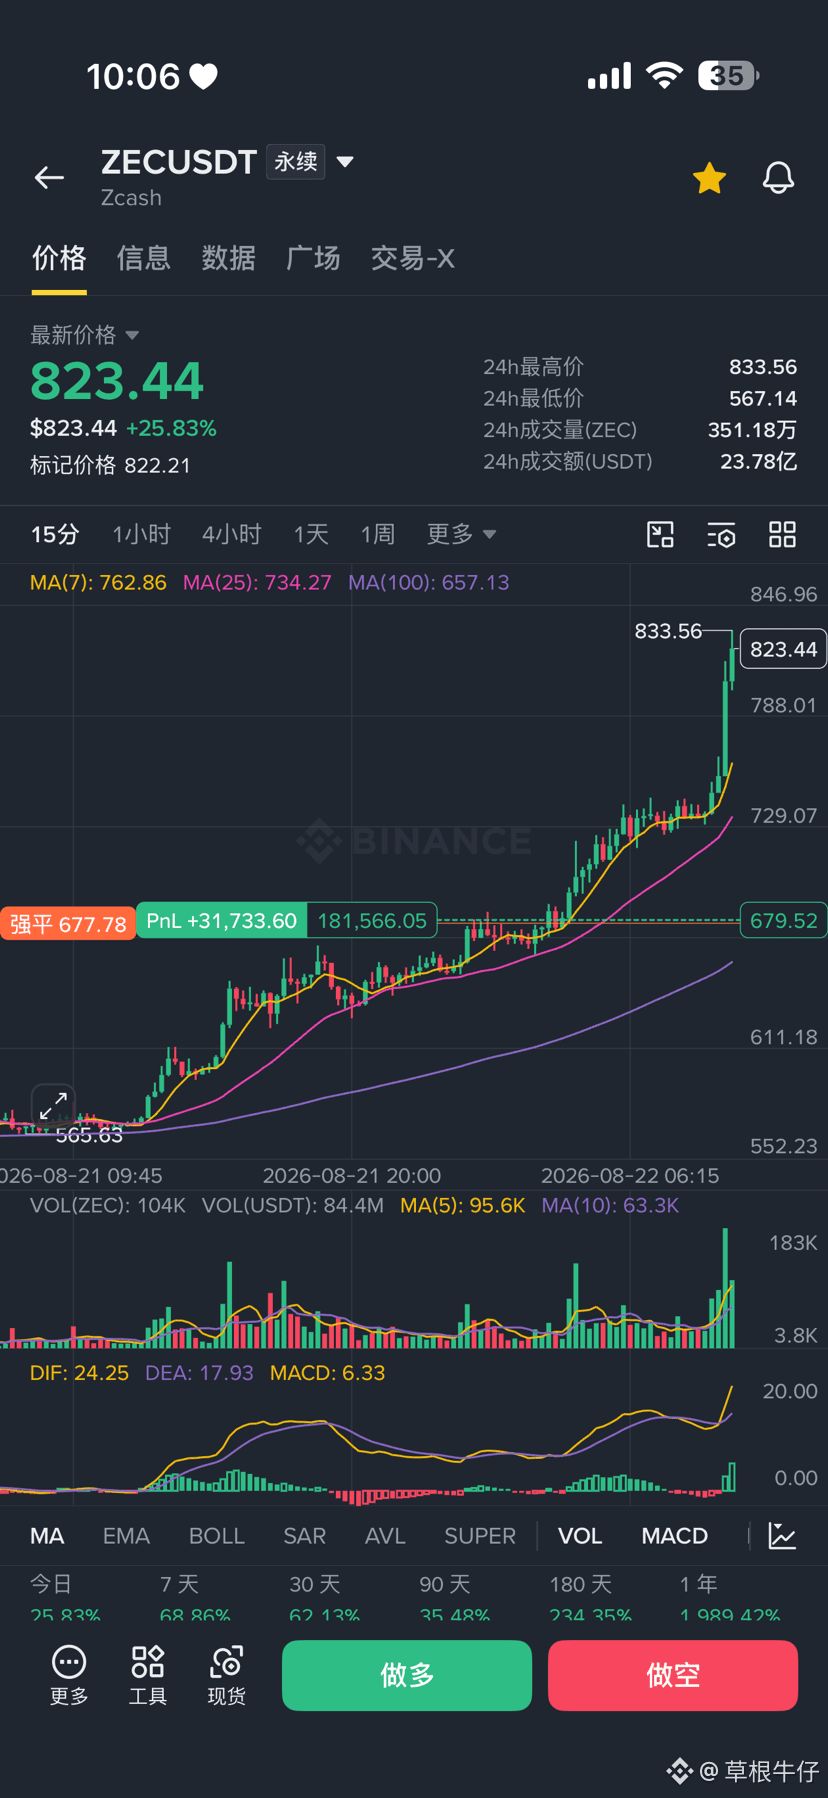Open the indicator chart settings icon
828x1798 pixels.
tap(782, 1536)
